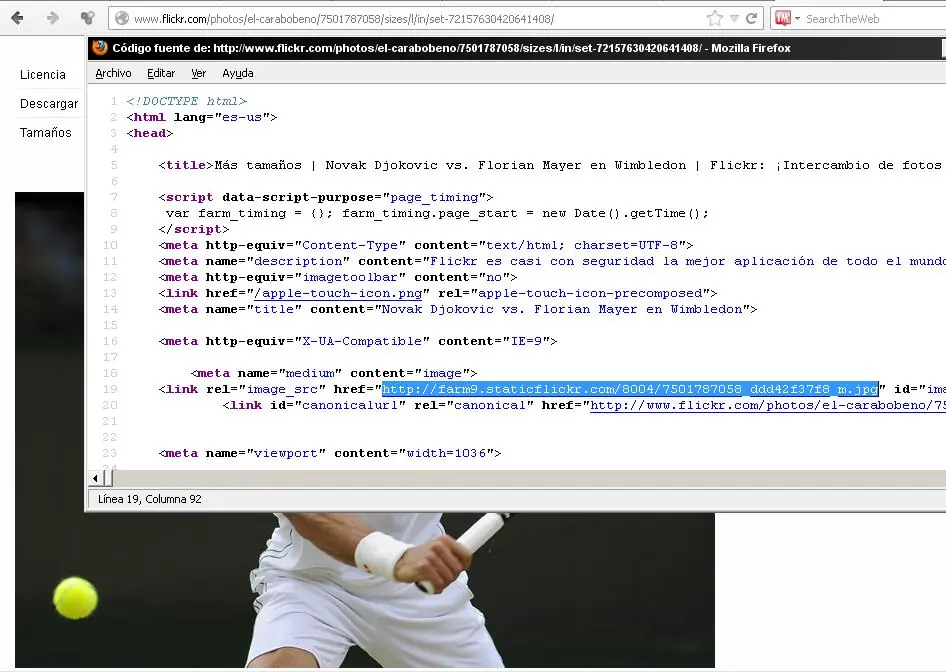The width and height of the screenshot is (946, 672).
Task: Go forward with the browser forward arrow
Action: click(52, 18)
